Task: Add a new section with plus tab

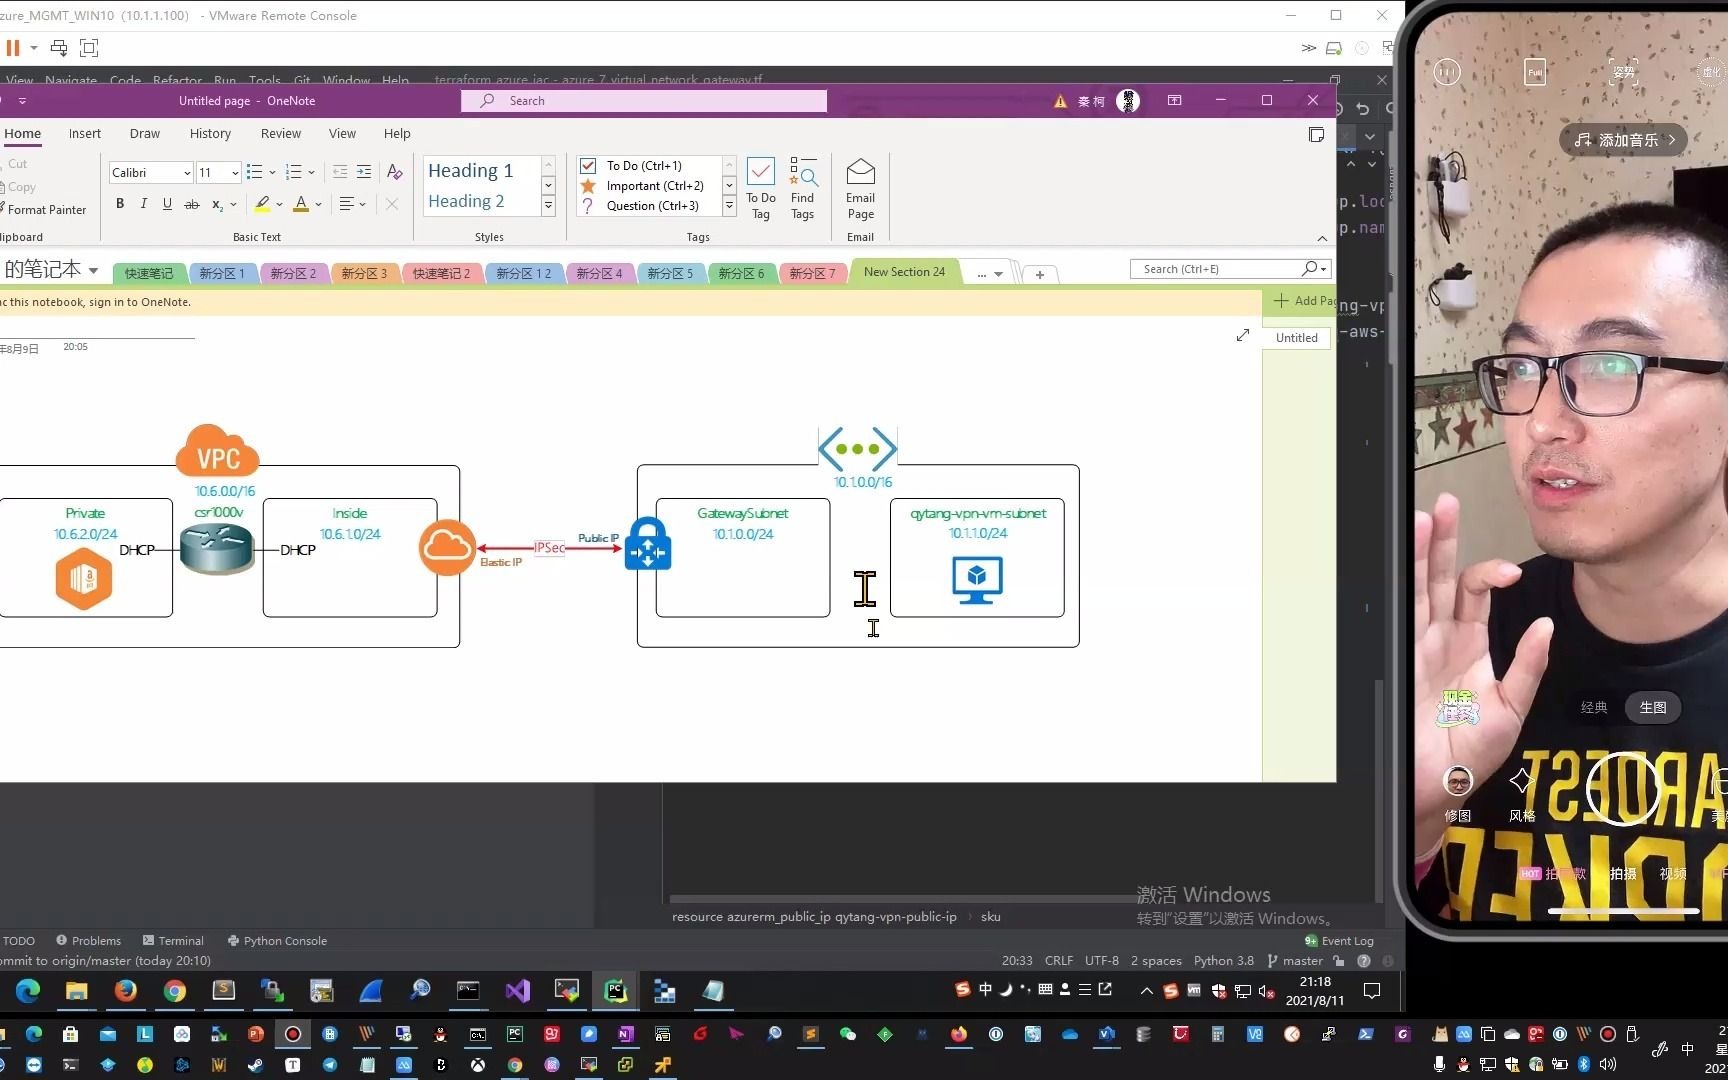Action: coord(1040,274)
